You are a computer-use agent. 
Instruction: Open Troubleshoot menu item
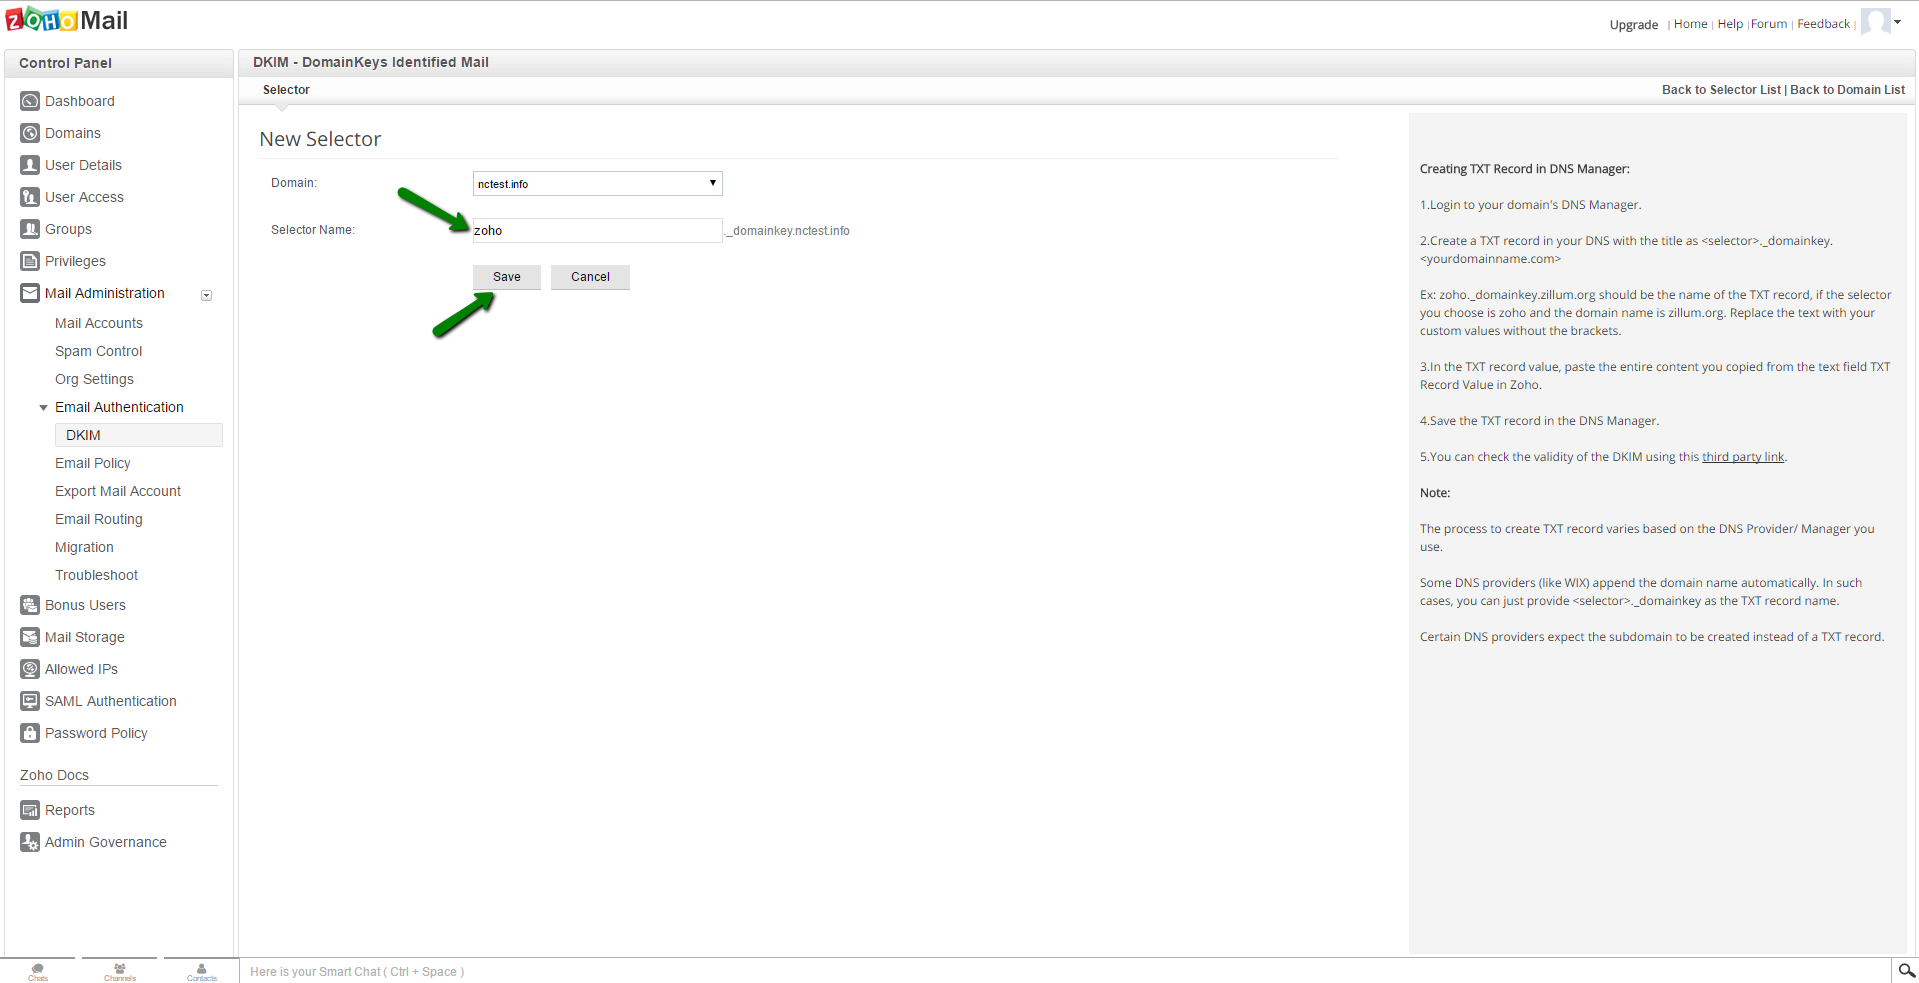tap(96, 575)
